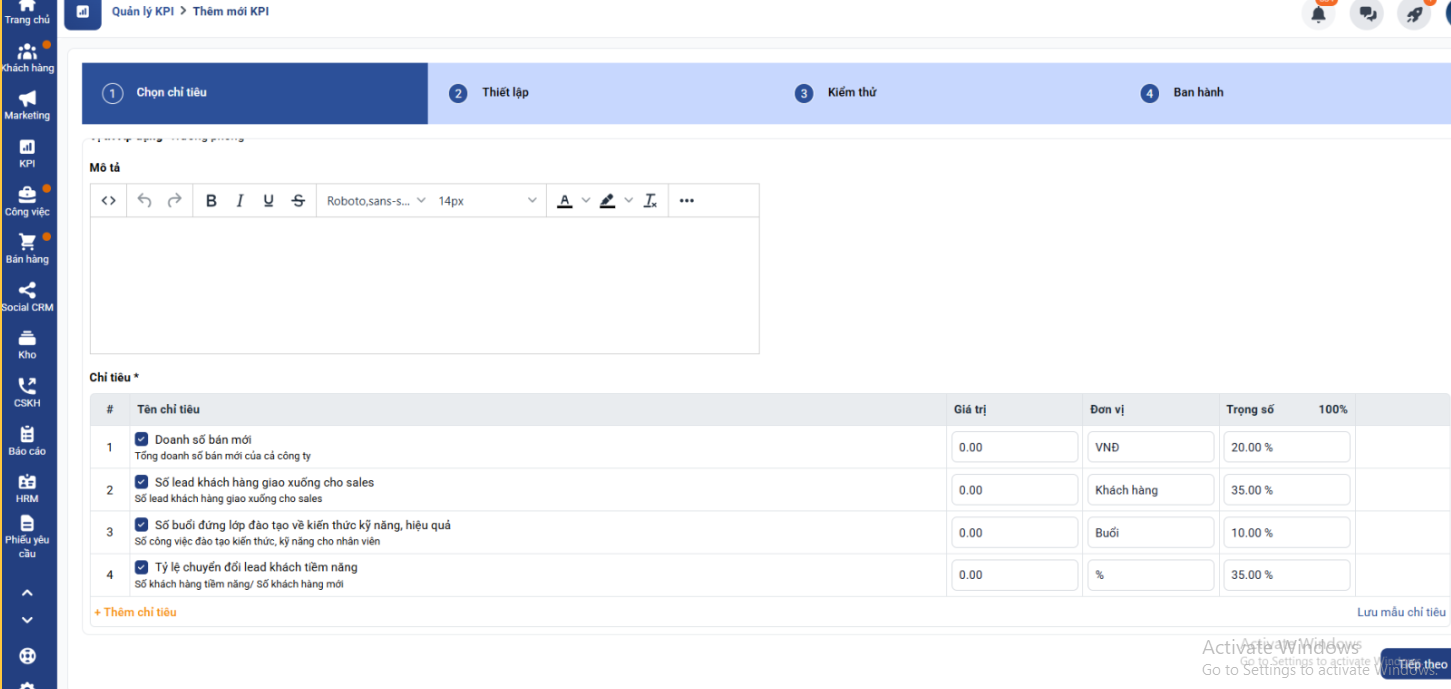
Task: Open the Roboto font family dropdown
Action: coord(376,201)
